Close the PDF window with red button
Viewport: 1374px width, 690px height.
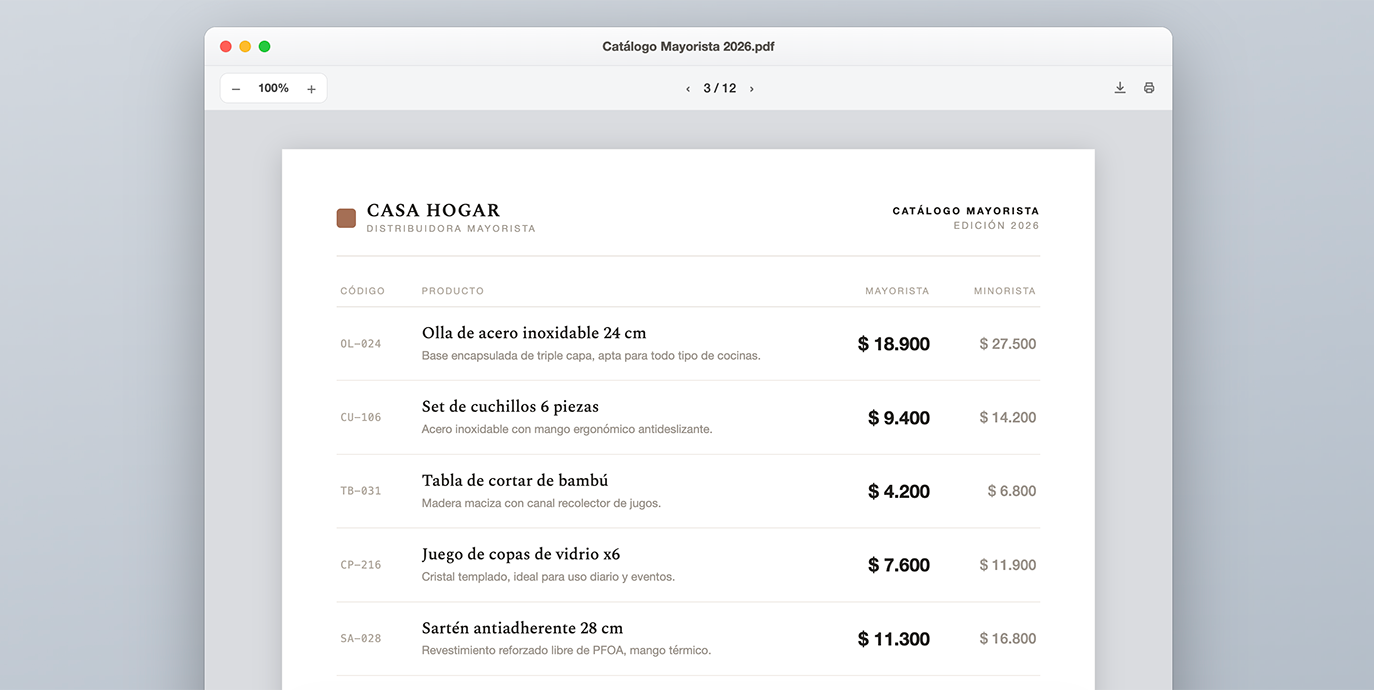[226, 47]
